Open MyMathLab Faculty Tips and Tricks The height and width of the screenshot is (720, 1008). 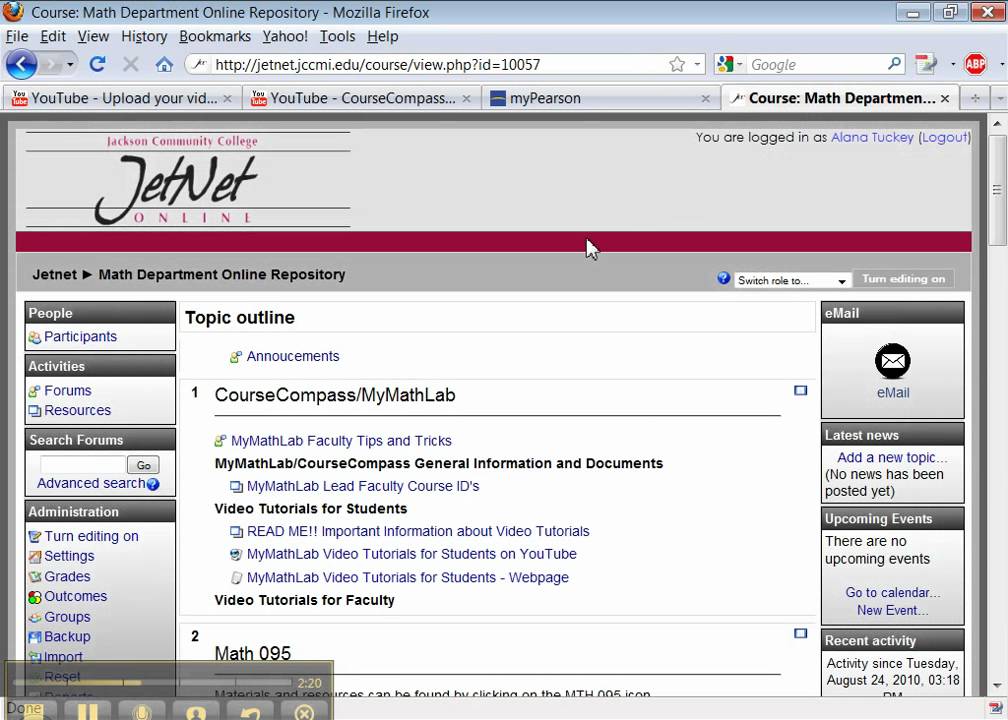click(341, 441)
